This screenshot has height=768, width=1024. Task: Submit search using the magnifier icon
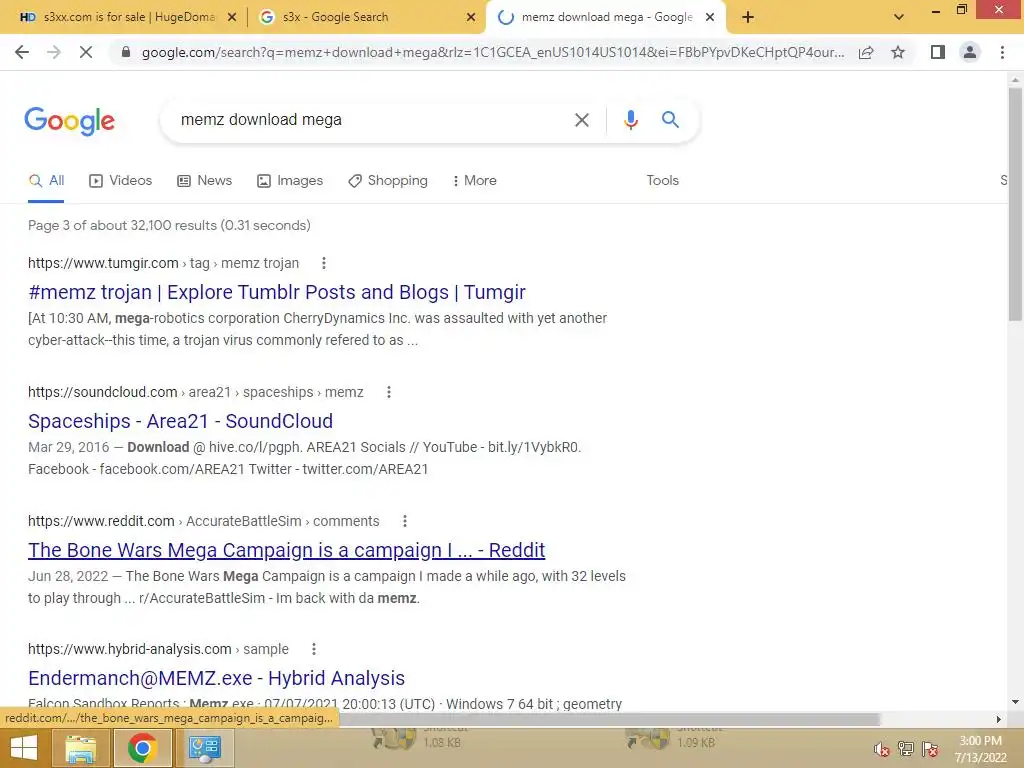(x=670, y=120)
